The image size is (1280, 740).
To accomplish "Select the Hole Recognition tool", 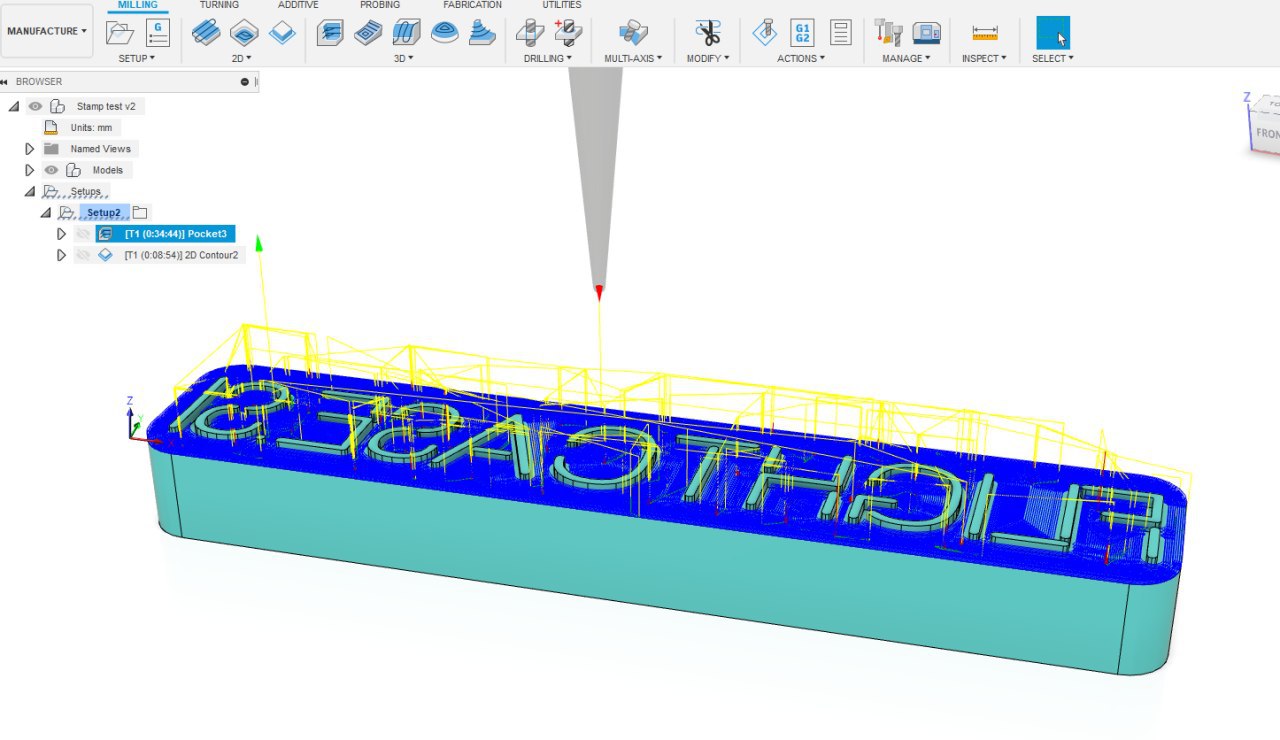I will coord(568,33).
